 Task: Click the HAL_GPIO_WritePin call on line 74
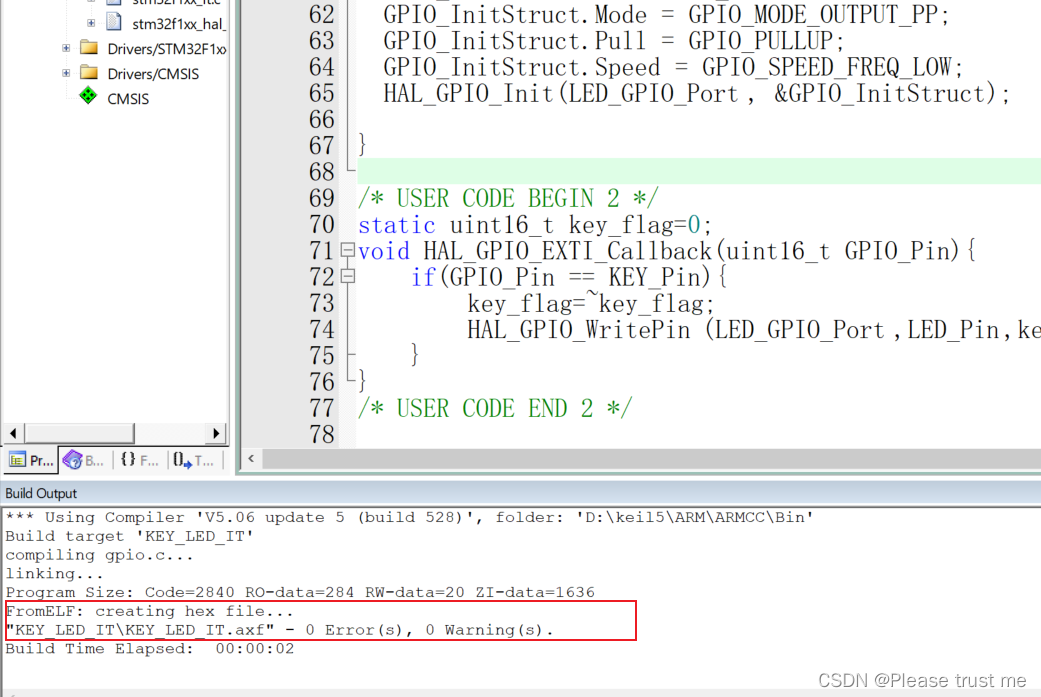point(754,329)
